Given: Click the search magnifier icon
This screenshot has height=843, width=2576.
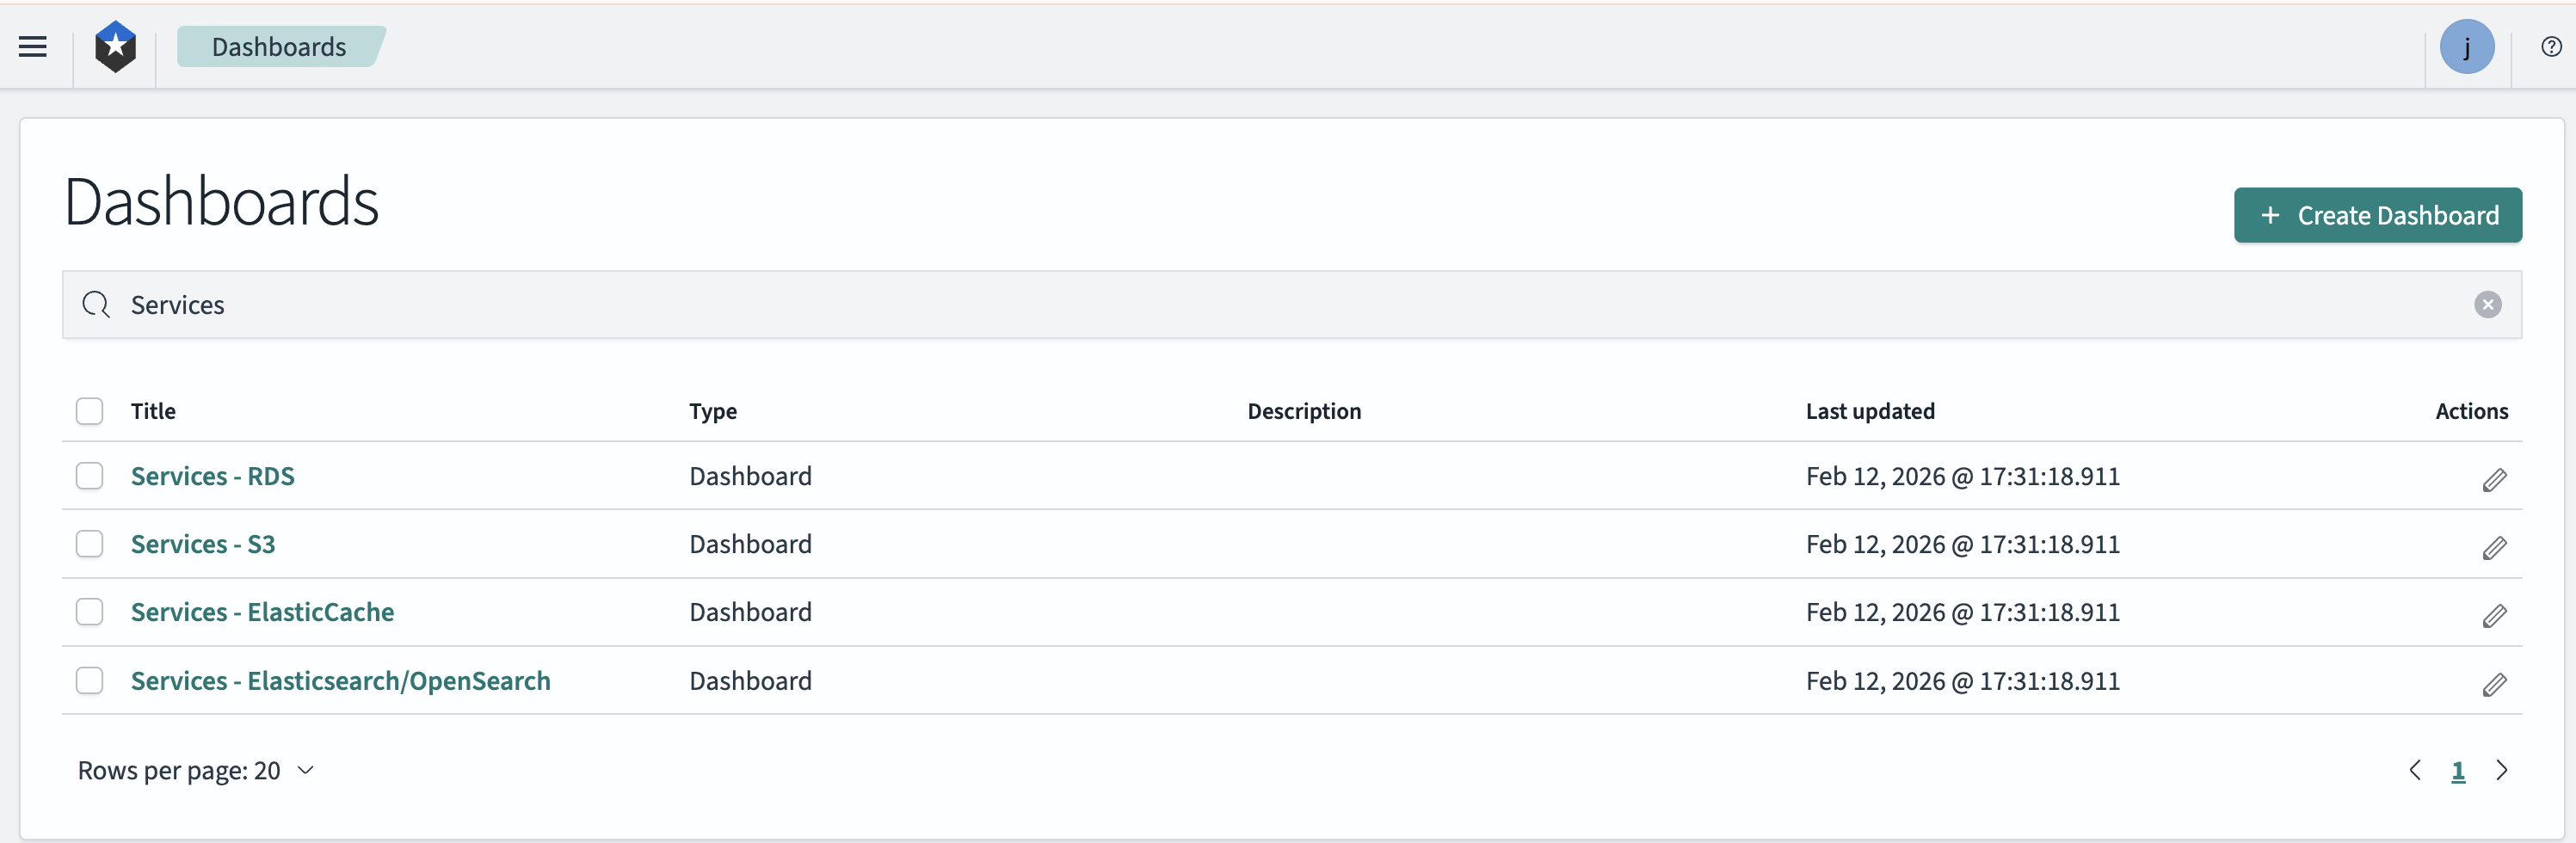Looking at the screenshot, I should click(x=96, y=305).
